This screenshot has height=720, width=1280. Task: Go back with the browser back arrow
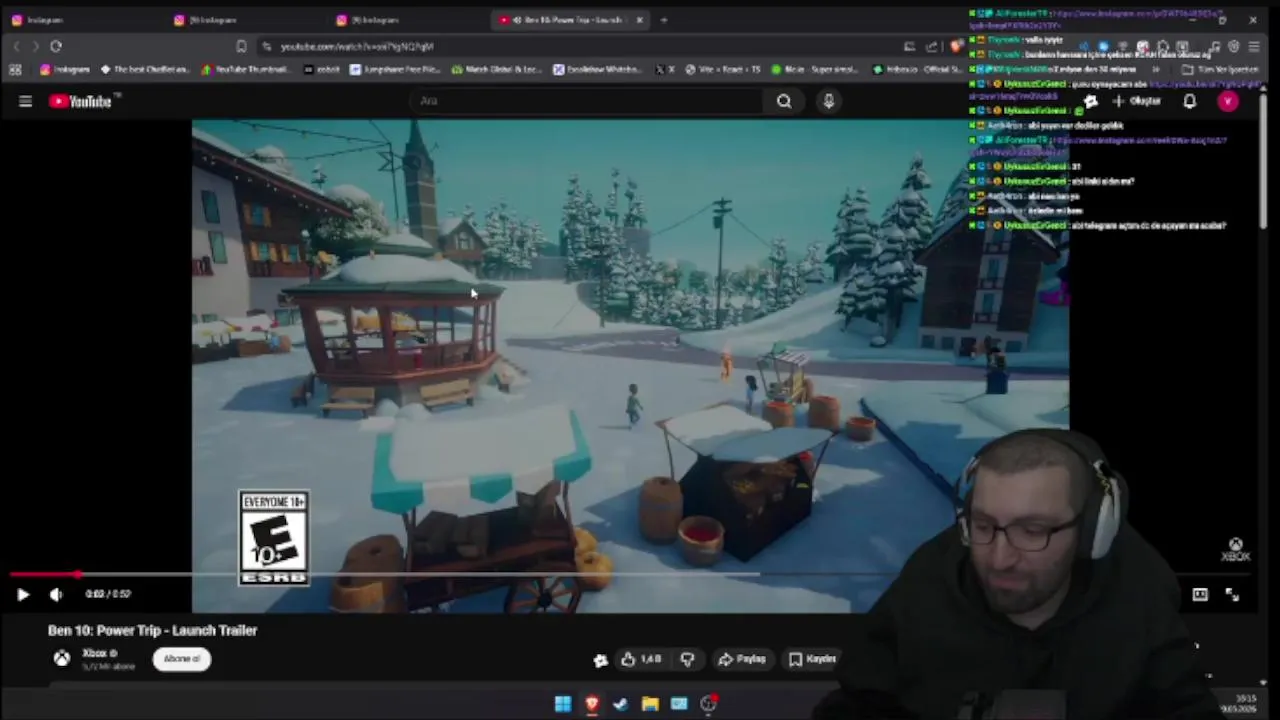tap(16, 46)
